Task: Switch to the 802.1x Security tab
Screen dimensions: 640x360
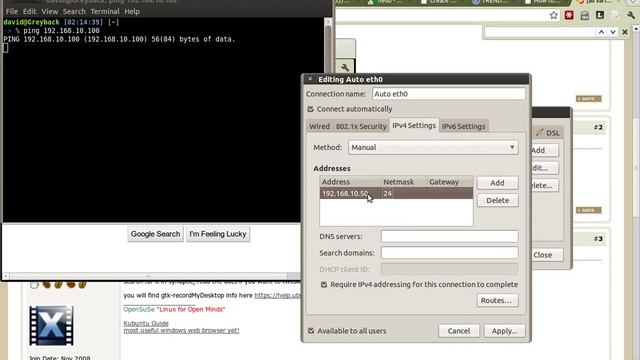Action: pyautogui.click(x=361, y=126)
